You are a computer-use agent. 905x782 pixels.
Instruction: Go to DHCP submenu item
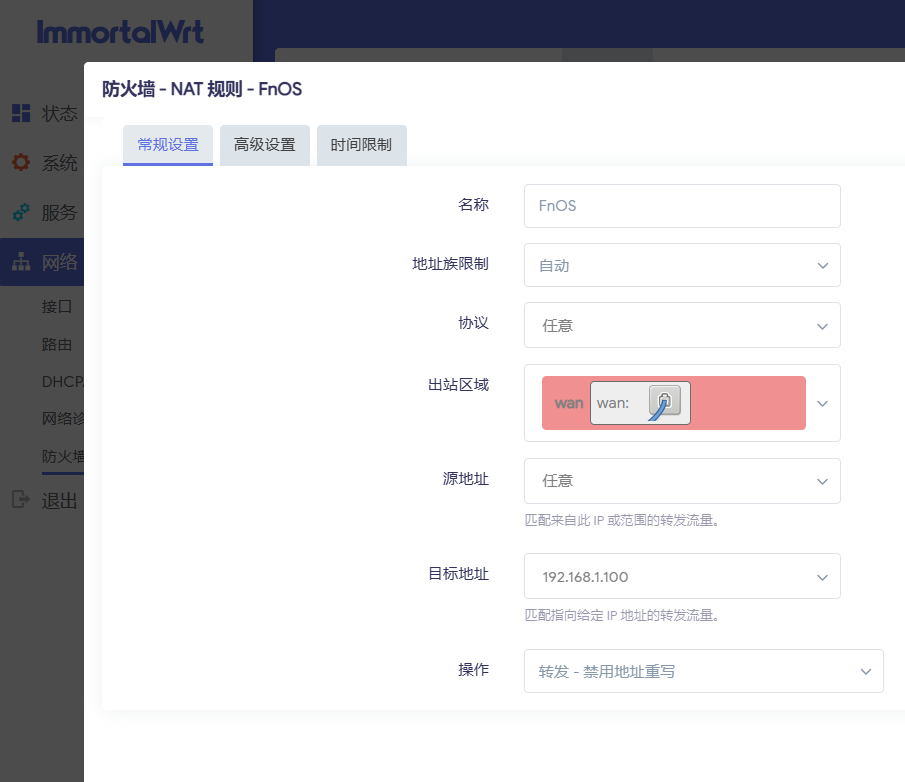click(x=62, y=381)
